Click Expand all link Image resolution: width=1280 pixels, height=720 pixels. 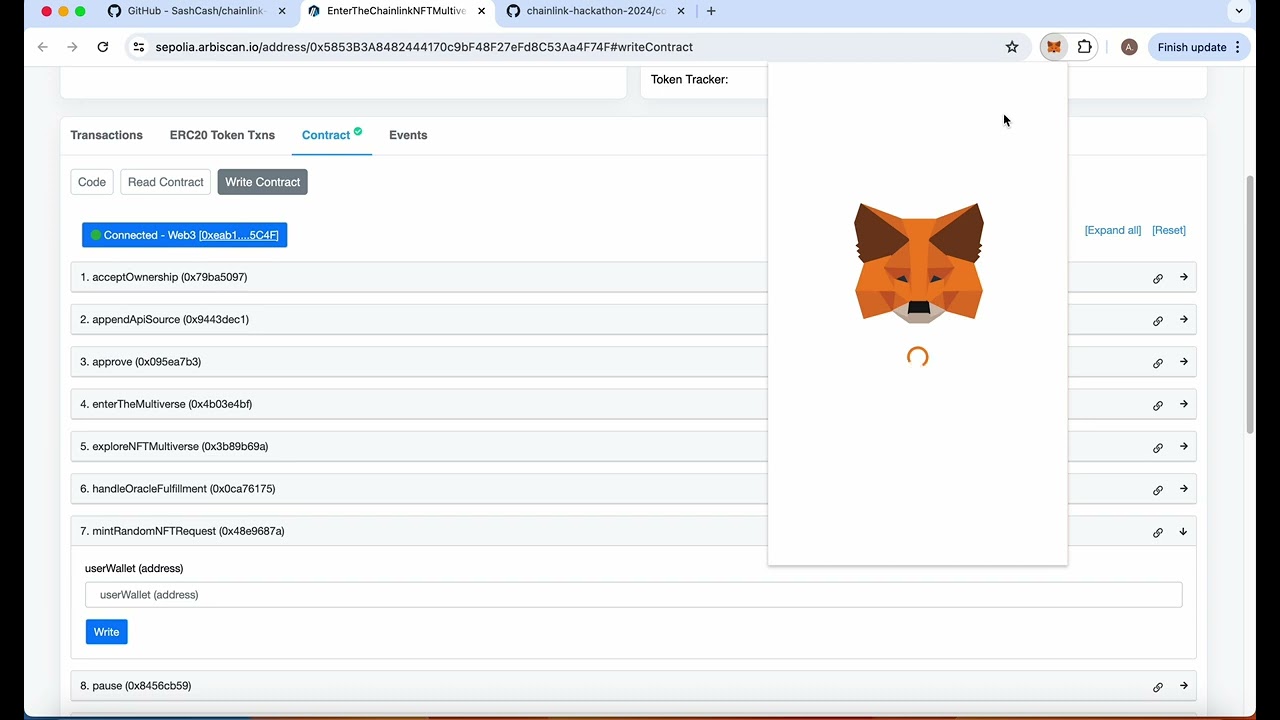1113,230
